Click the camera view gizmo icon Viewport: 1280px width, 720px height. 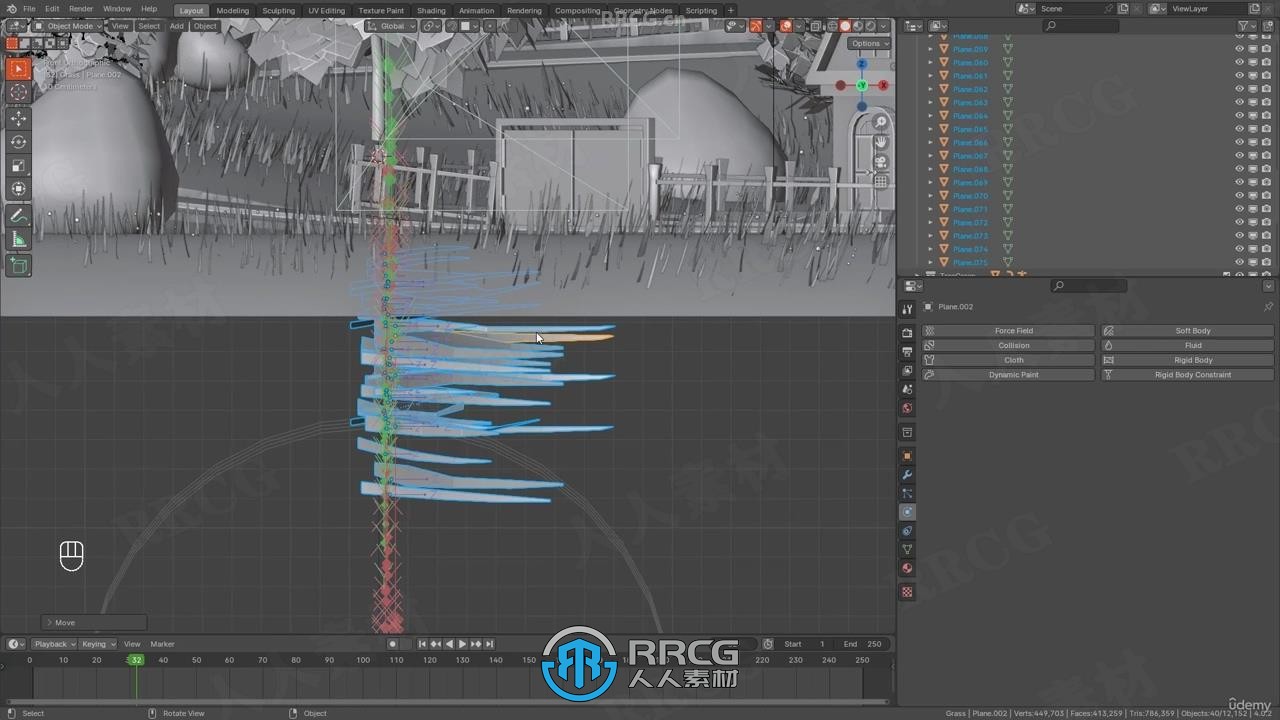click(x=881, y=162)
